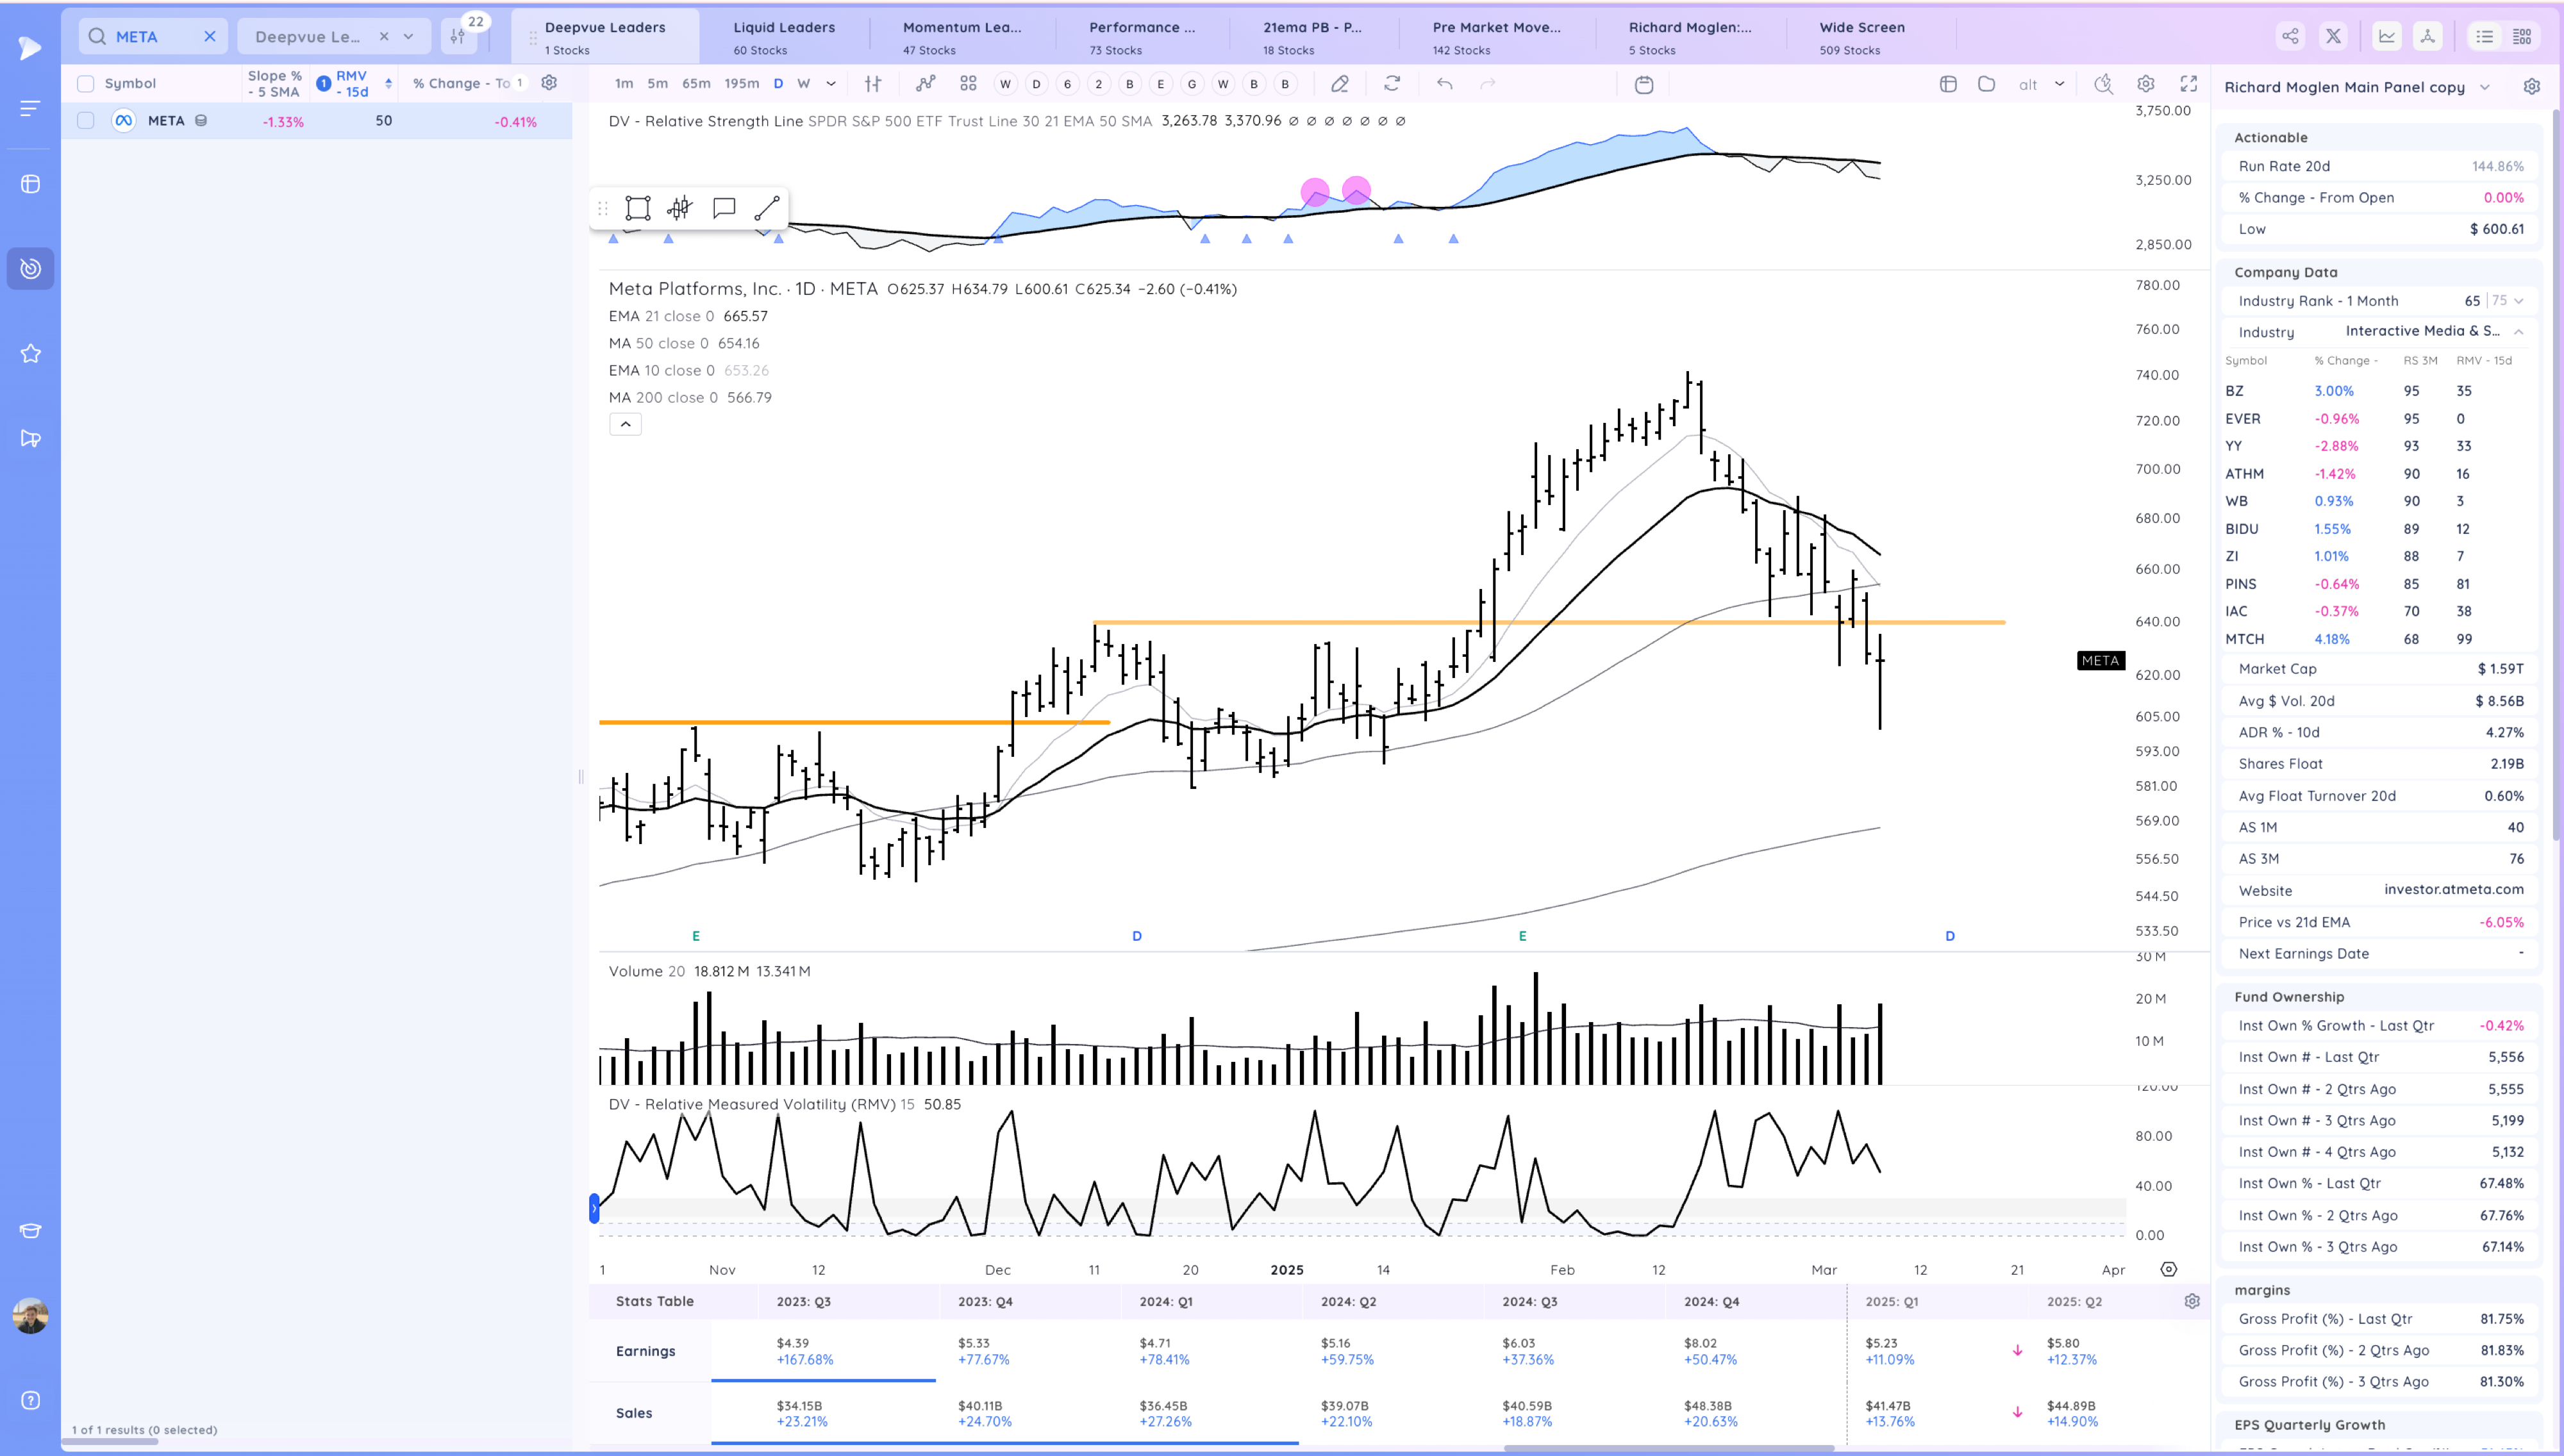Image resolution: width=2564 pixels, height=1456 pixels.
Task: Open the 21ema PB tab
Action: pos(1312,37)
